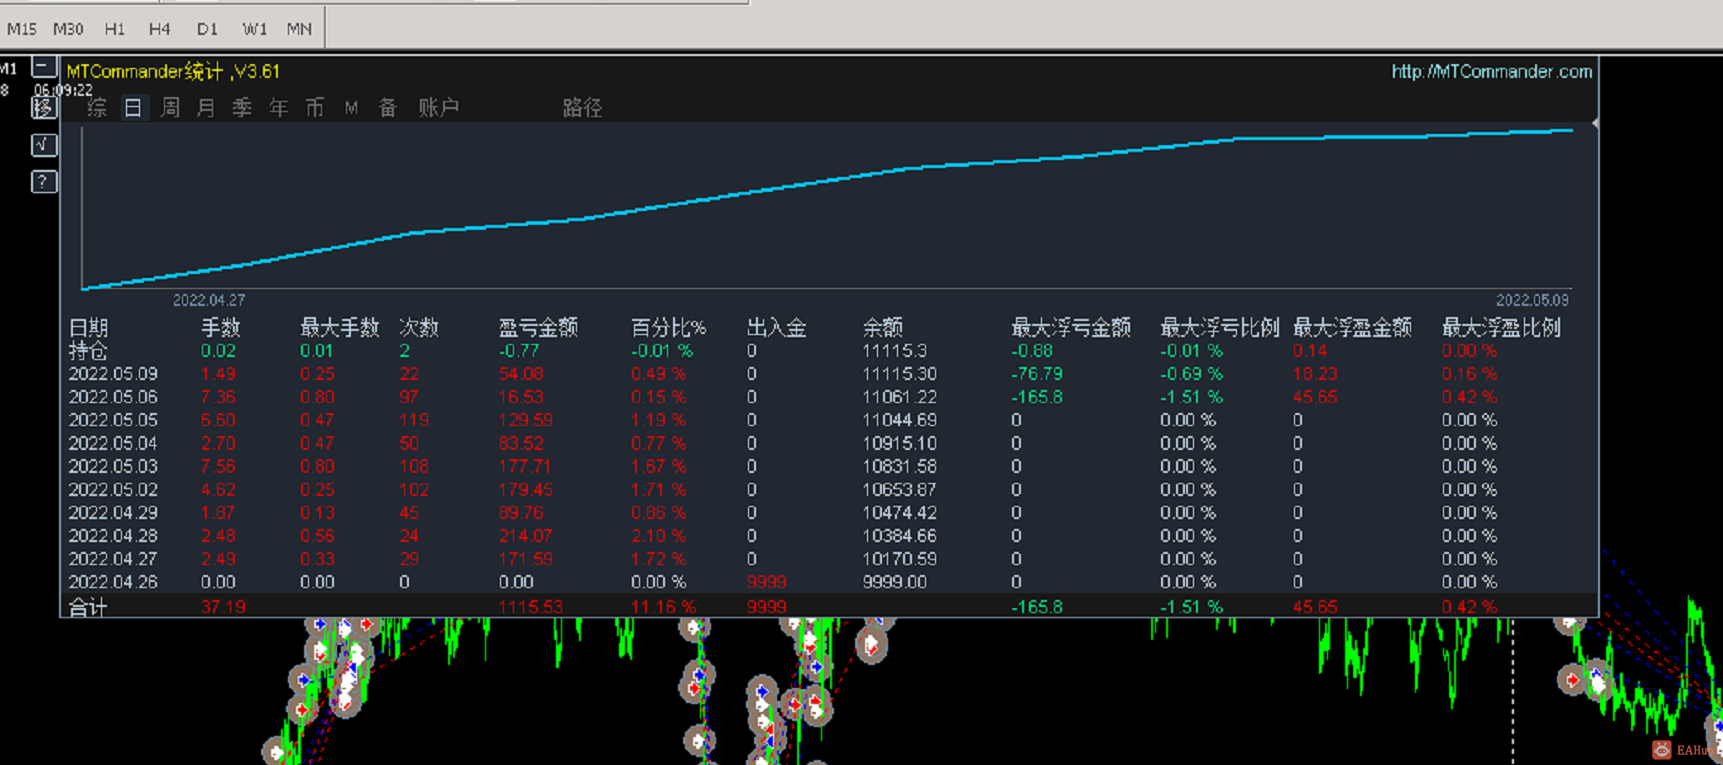The height and width of the screenshot is (765, 1723).
Task: Click balance value 11115.30
Action: (x=900, y=374)
